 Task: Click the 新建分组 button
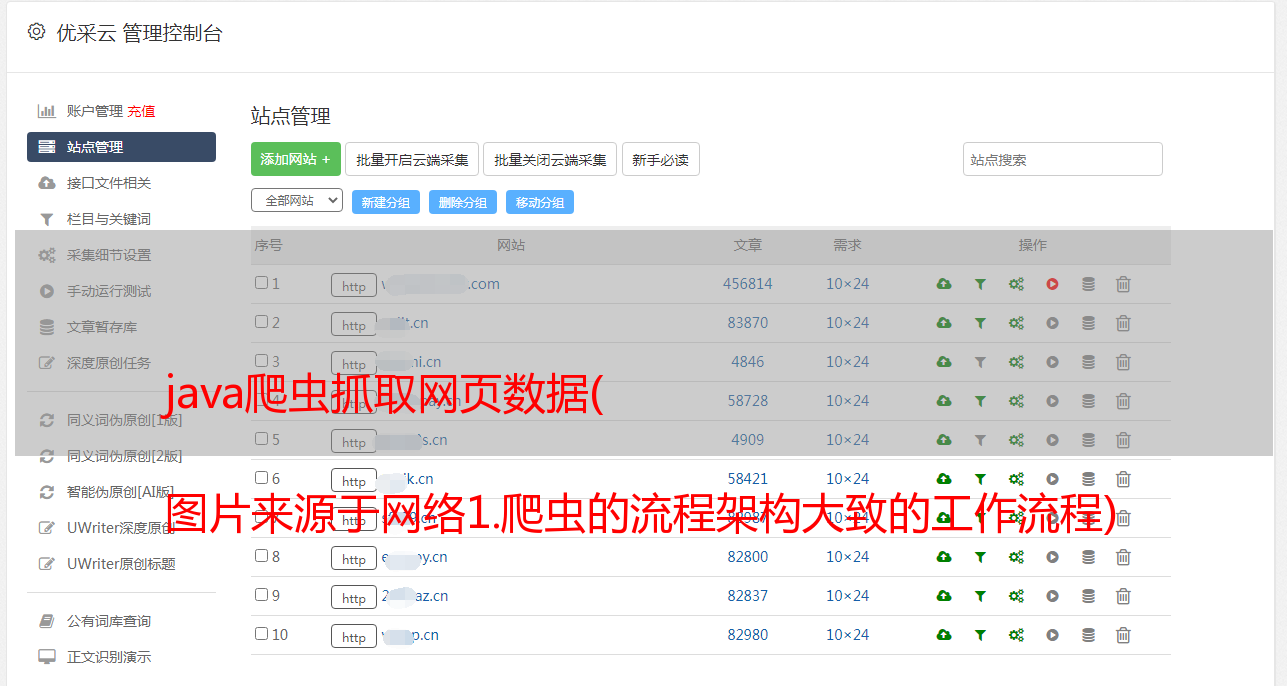tap(386, 202)
